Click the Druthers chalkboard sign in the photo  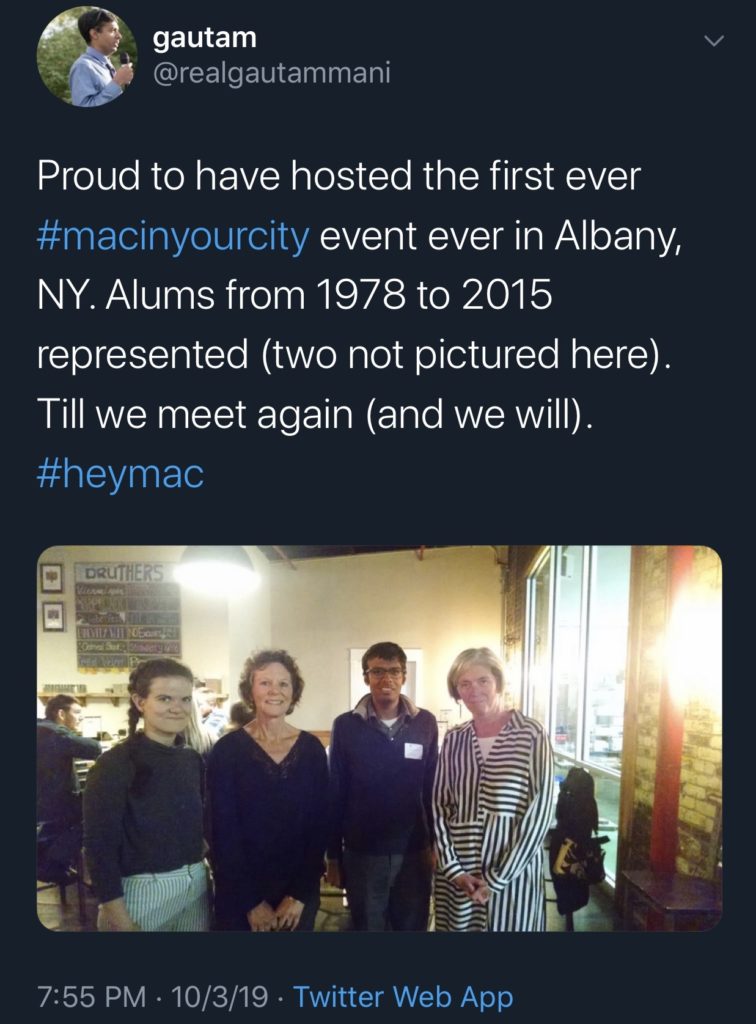click(126, 608)
